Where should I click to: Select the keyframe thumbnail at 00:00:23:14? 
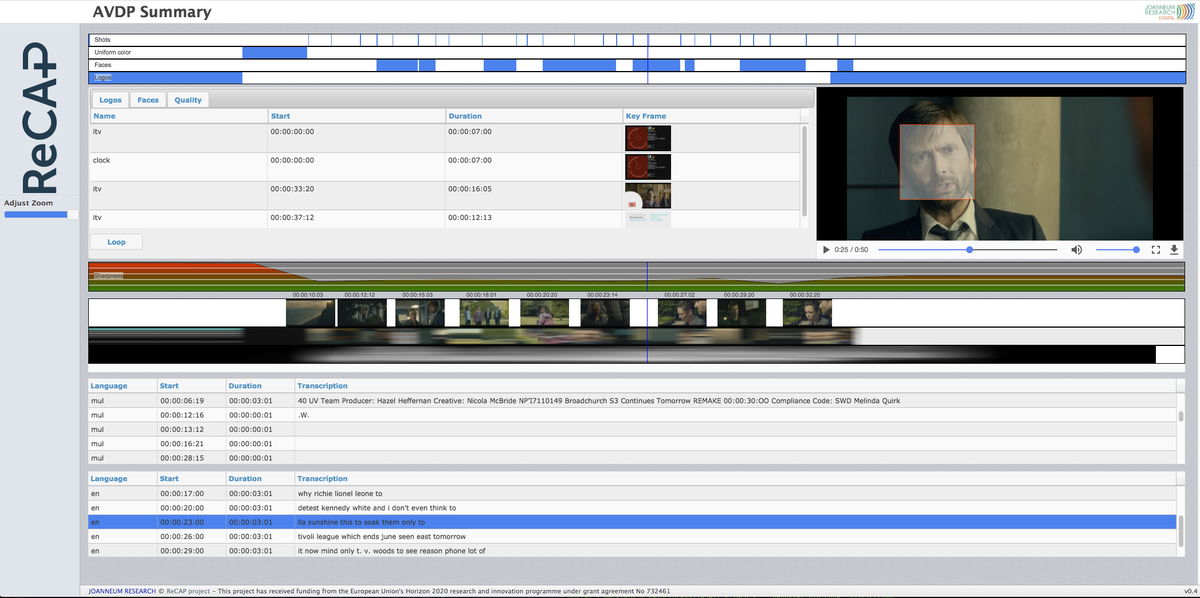tap(604, 313)
